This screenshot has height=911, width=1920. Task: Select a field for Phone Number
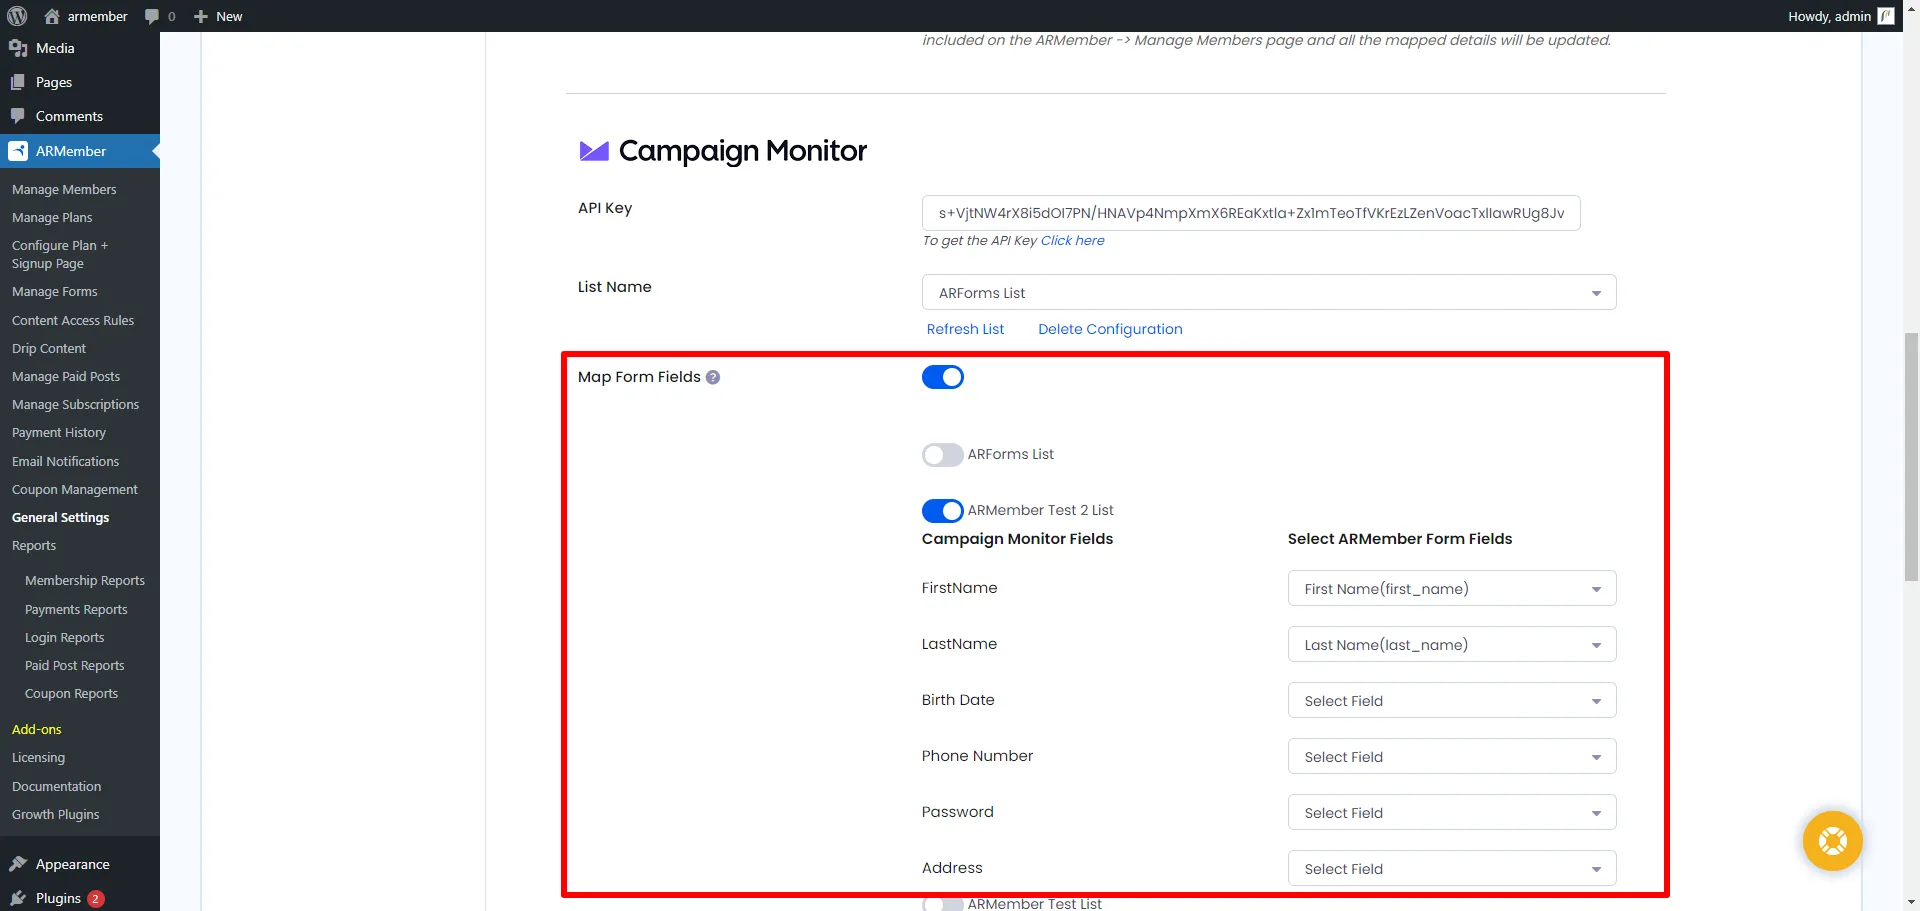pyautogui.click(x=1452, y=757)
